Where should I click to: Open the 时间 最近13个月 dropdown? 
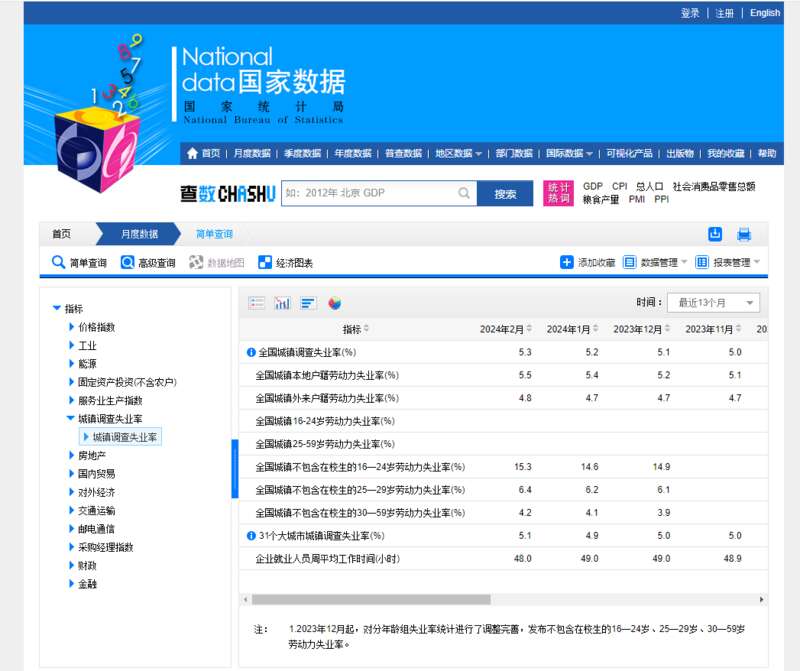coord(714,303)
